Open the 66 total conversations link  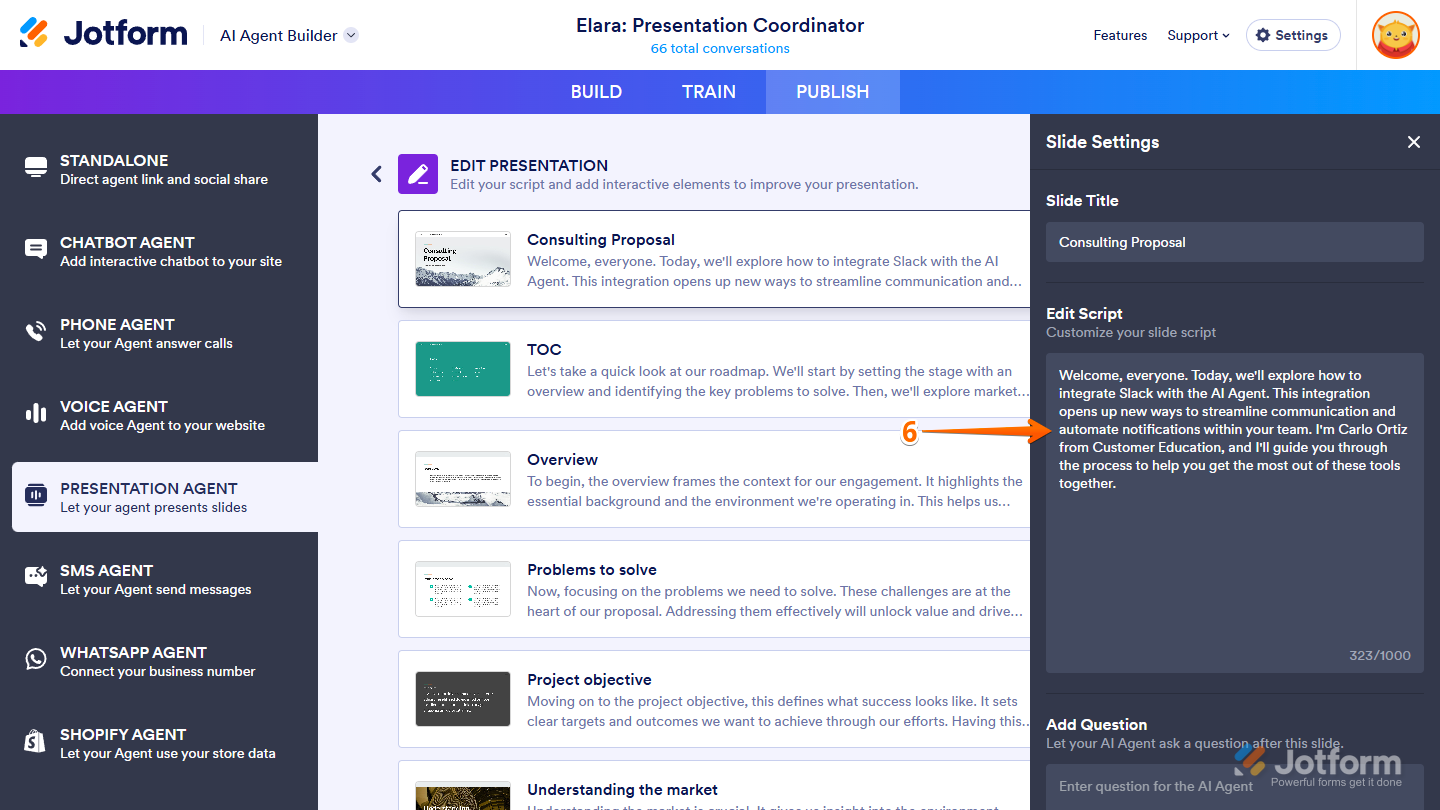click(x=720, y=49)
